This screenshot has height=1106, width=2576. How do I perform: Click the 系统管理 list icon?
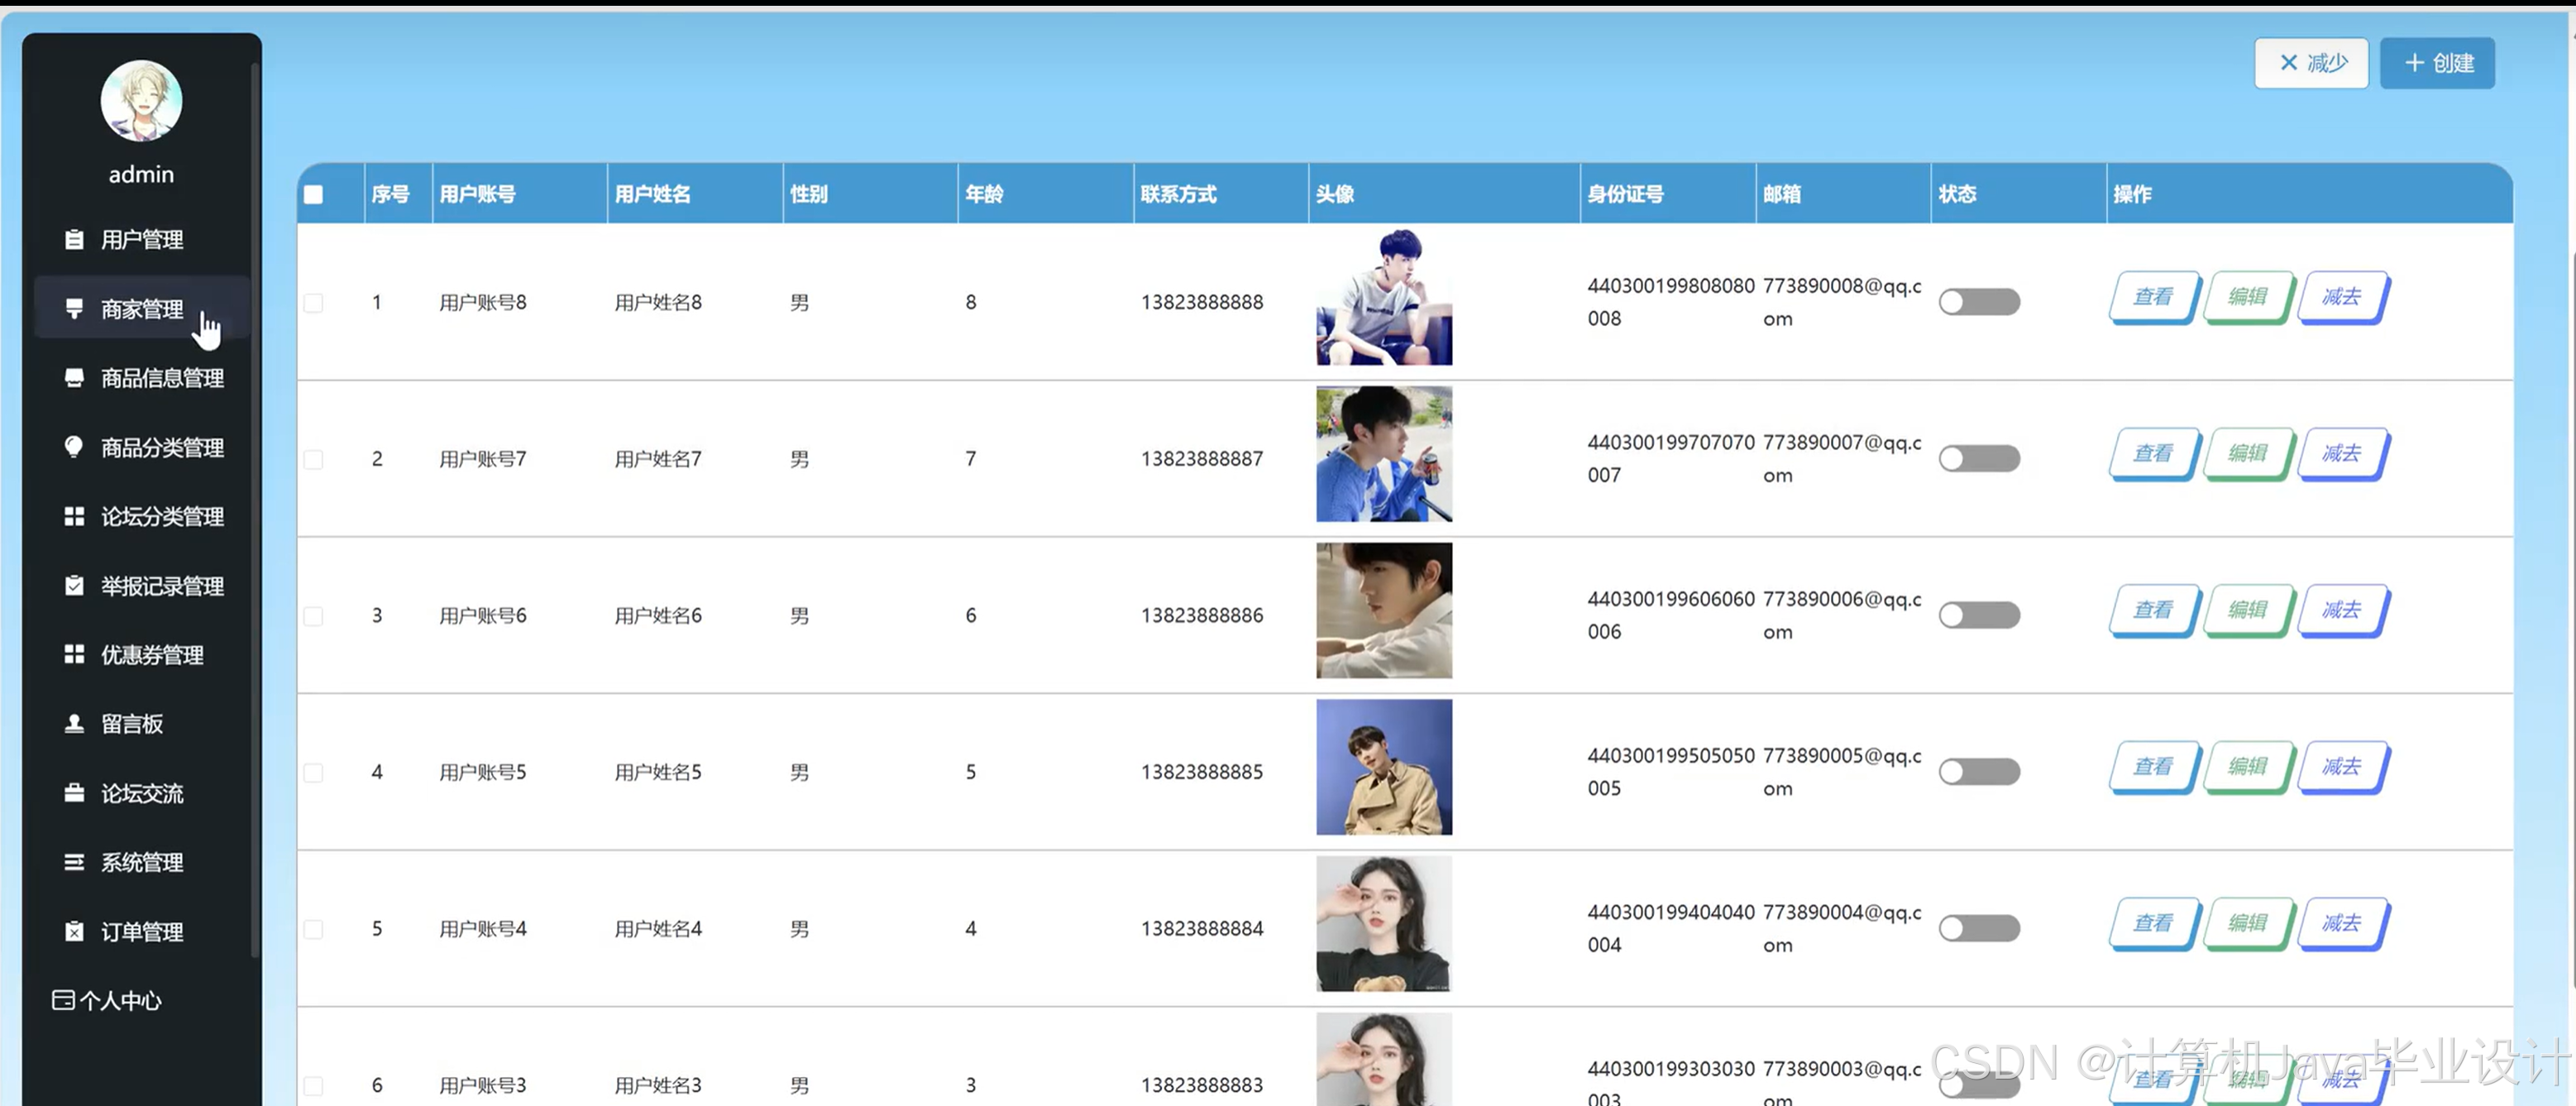click(74, 862)
